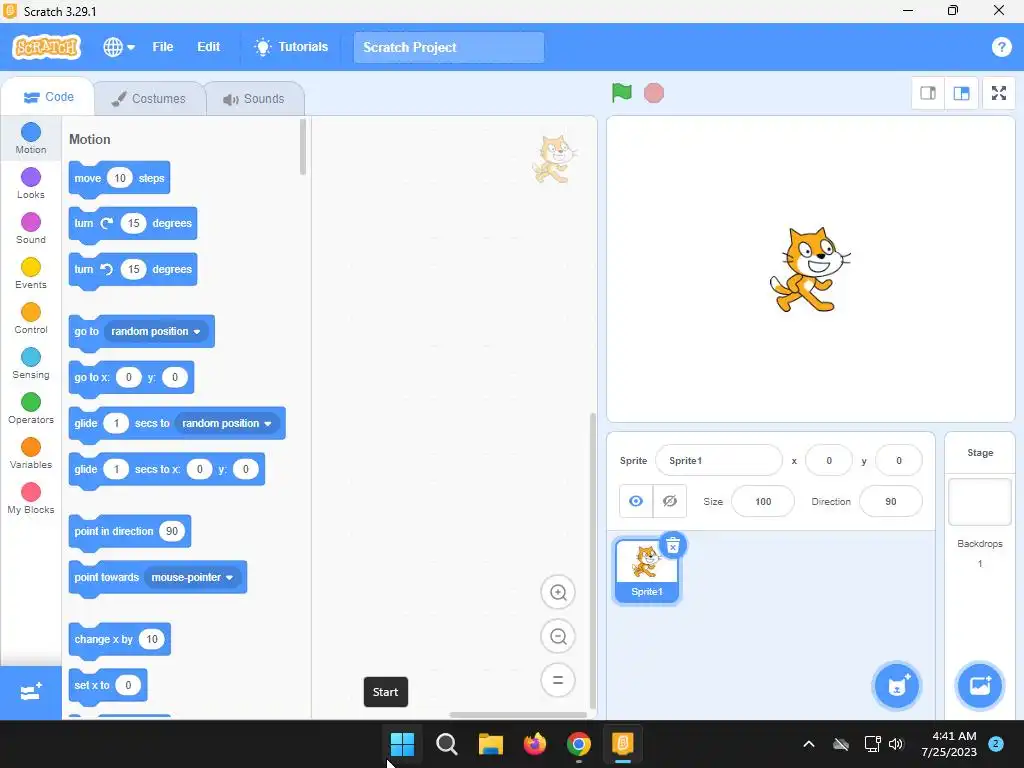1024x768 pixels.
Task: Click the set x to 0 block
Action: pyautogui.click(x=108, y=685)
